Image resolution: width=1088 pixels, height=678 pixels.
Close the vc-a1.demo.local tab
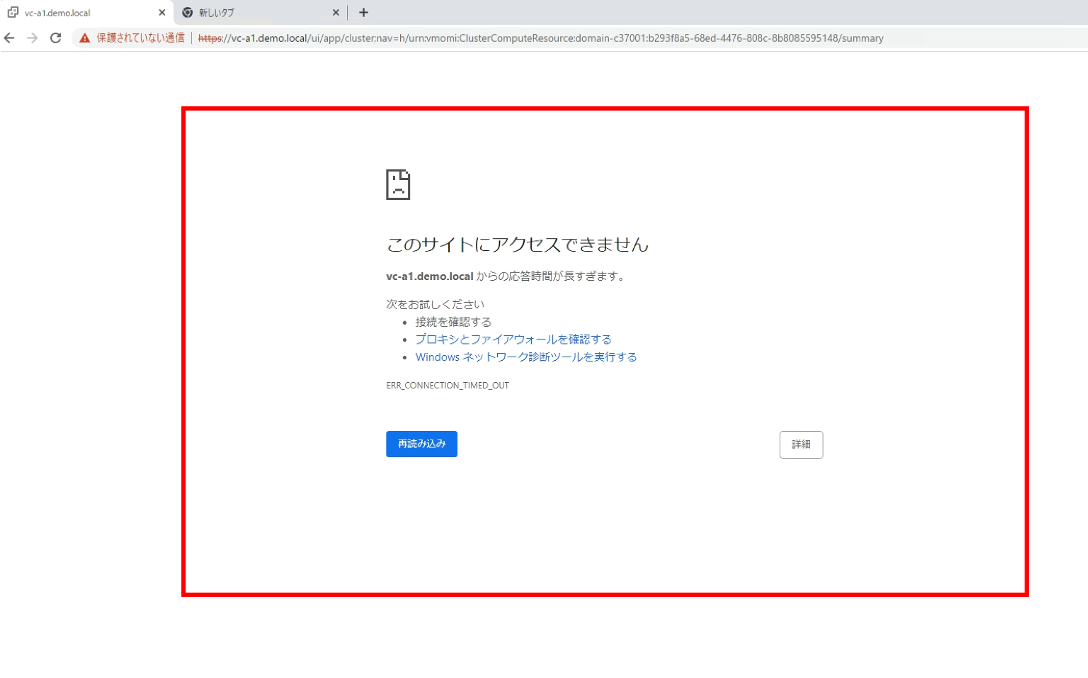click(x=162, y=12)
